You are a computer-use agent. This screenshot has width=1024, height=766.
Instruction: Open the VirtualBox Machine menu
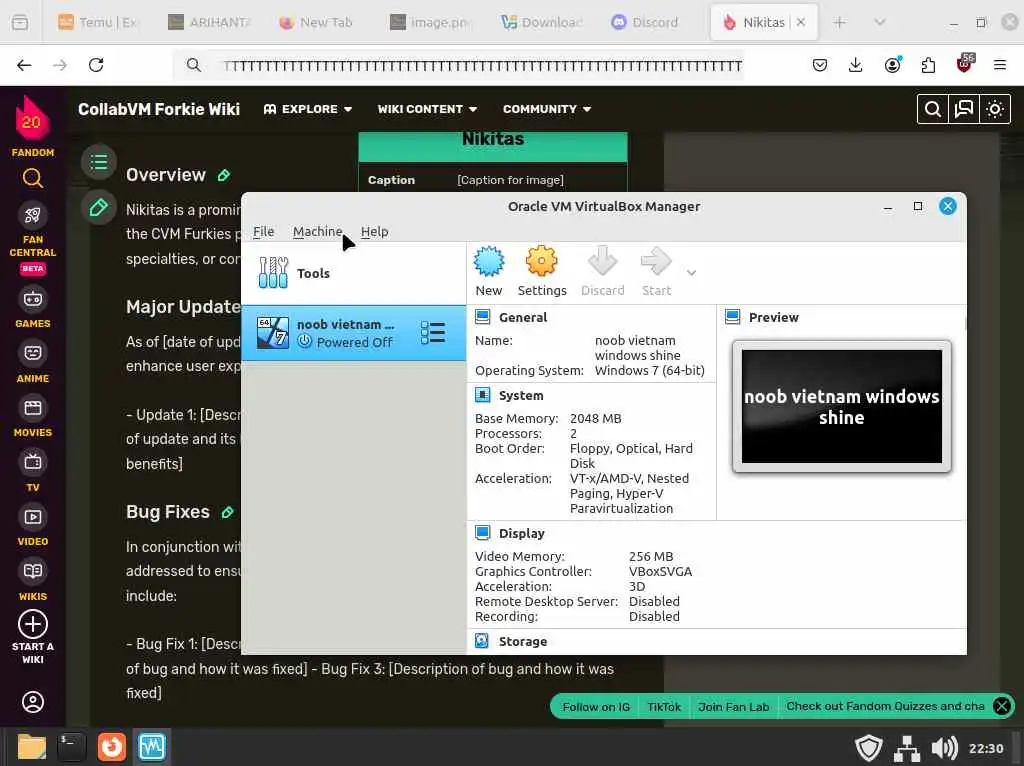(x=317, y=231)
